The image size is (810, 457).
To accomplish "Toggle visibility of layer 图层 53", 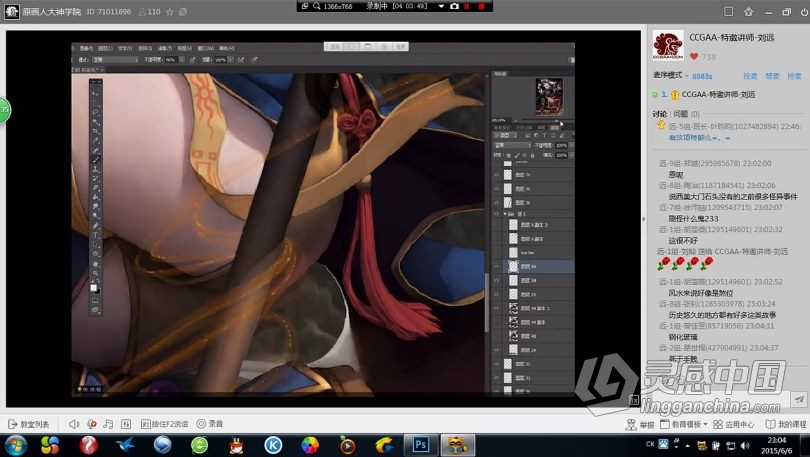I will 496,294.
